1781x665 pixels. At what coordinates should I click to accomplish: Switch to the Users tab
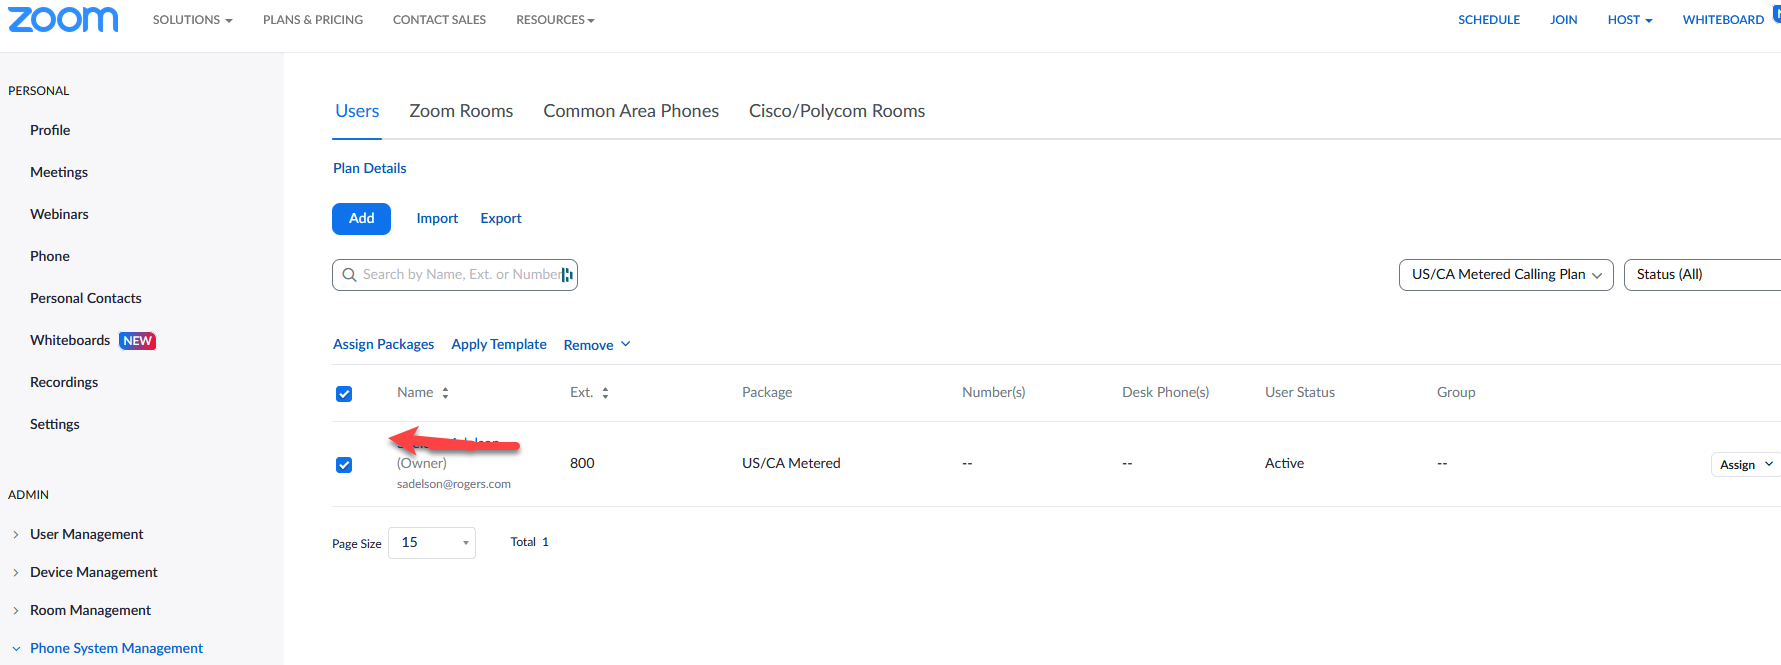click(357, 111)
